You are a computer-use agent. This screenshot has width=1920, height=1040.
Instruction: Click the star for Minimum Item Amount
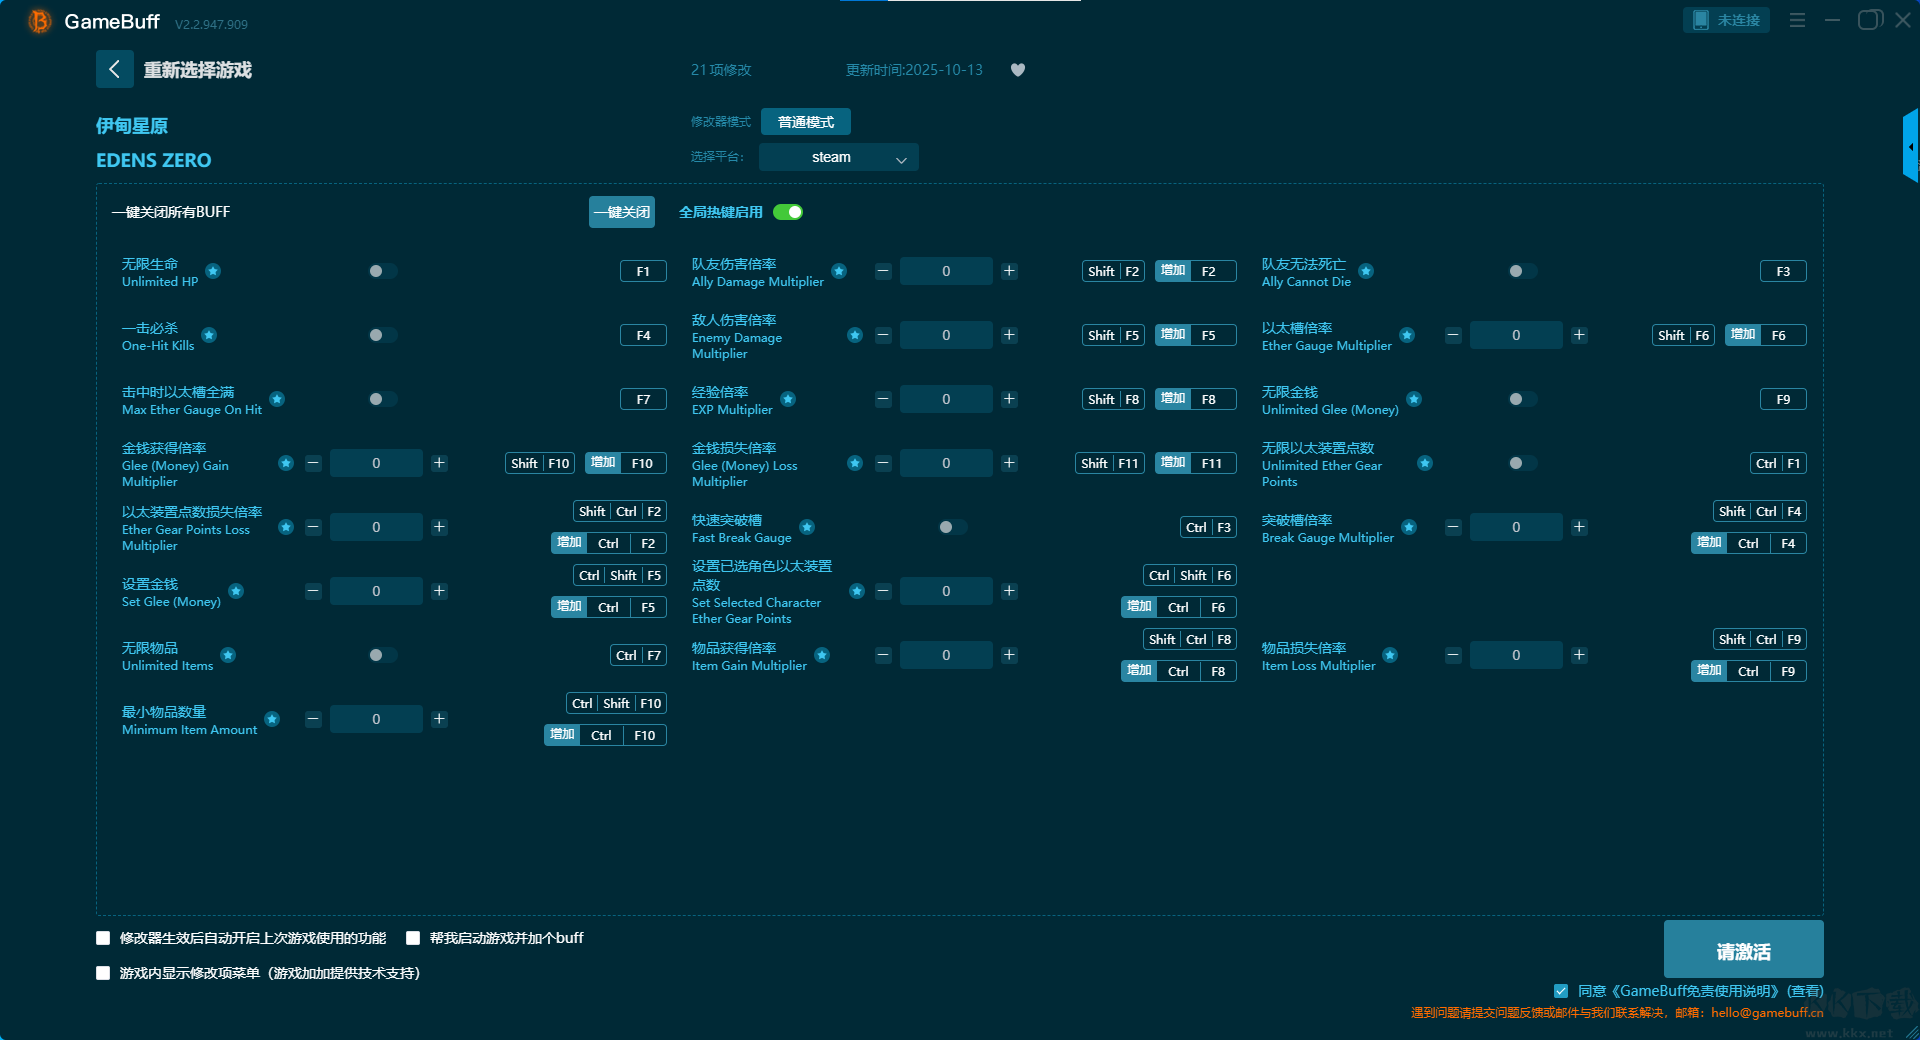tap(272, 719)
